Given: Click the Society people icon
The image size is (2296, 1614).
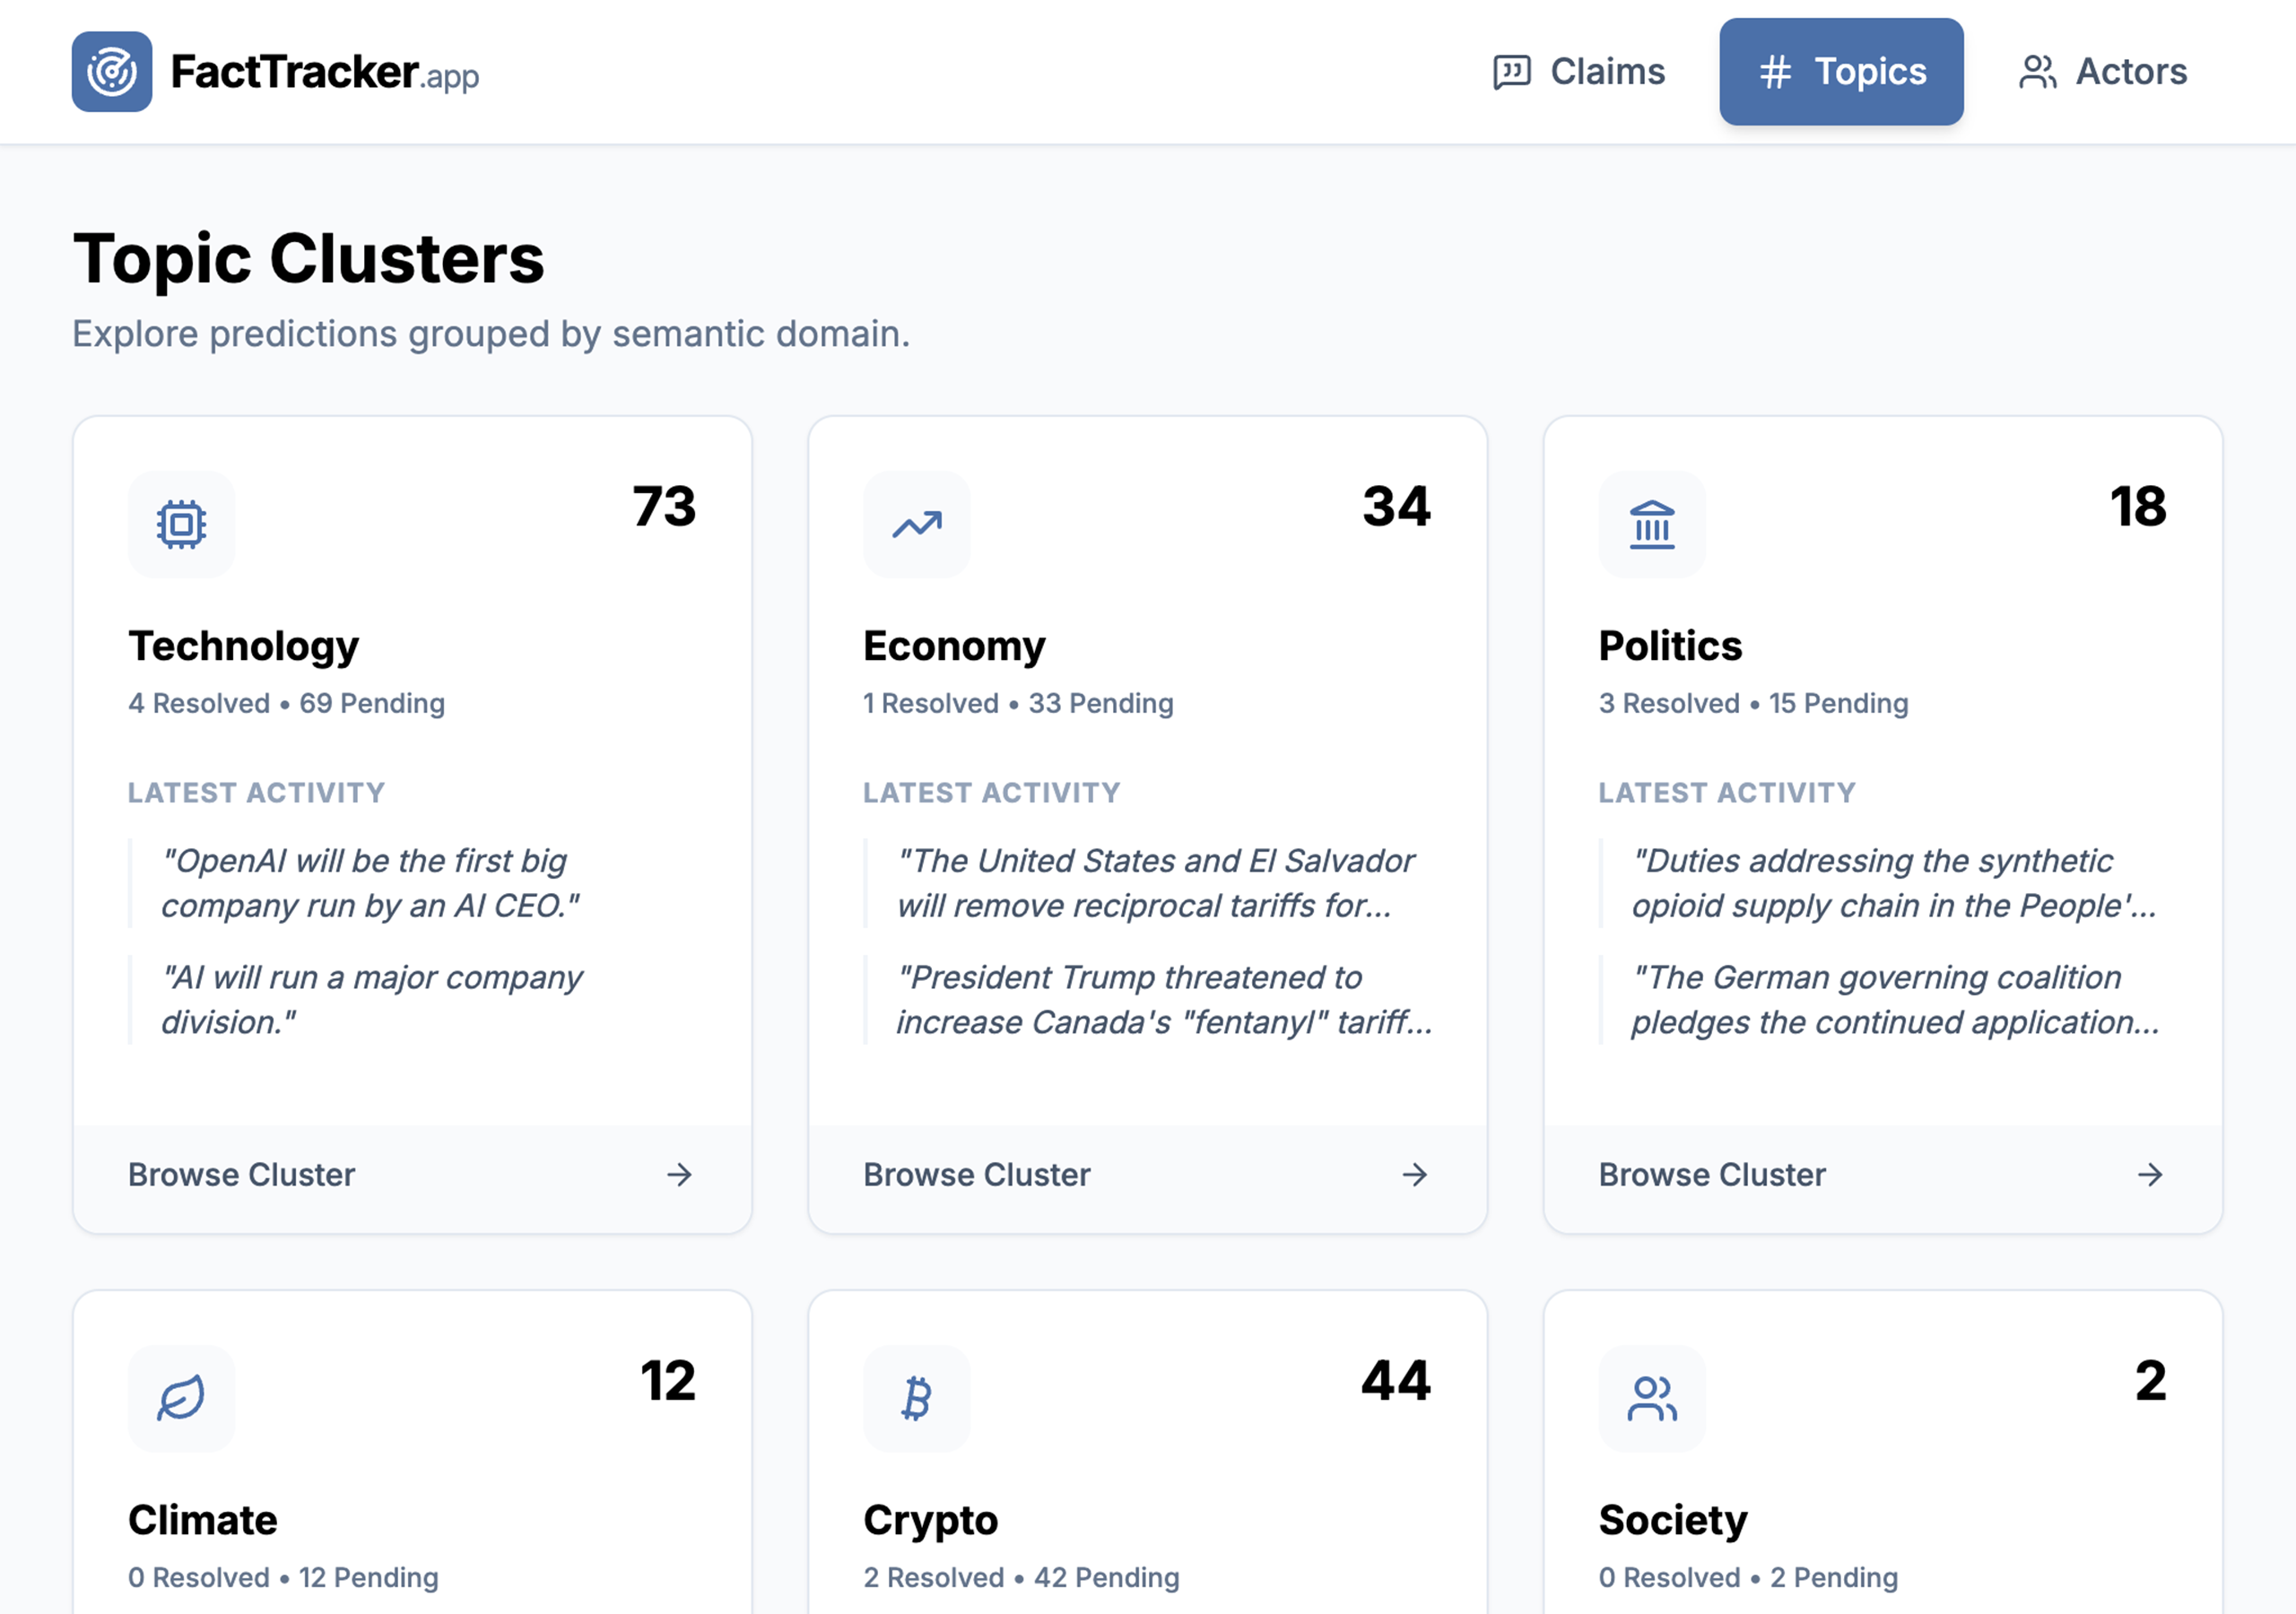Looking at the screenshot, I should tap(1651, 1398).
